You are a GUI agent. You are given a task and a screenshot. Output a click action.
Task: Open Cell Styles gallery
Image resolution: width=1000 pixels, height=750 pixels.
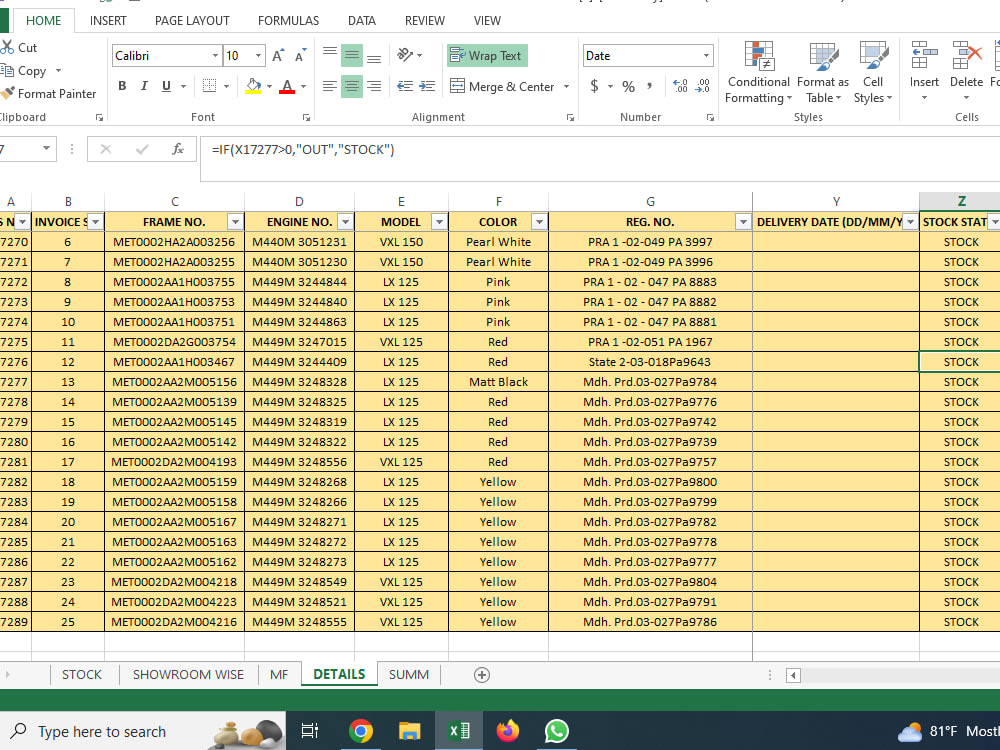tap(872, 72)
